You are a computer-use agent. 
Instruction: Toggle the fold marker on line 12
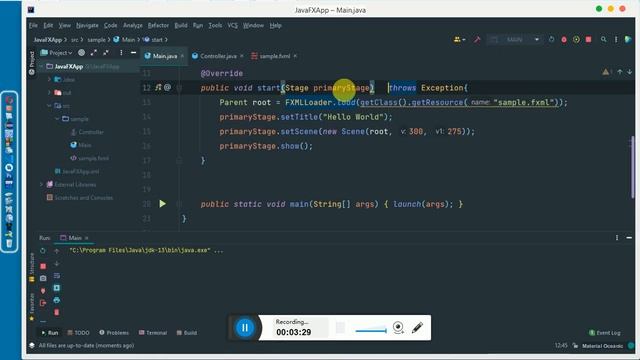(179, 87)
